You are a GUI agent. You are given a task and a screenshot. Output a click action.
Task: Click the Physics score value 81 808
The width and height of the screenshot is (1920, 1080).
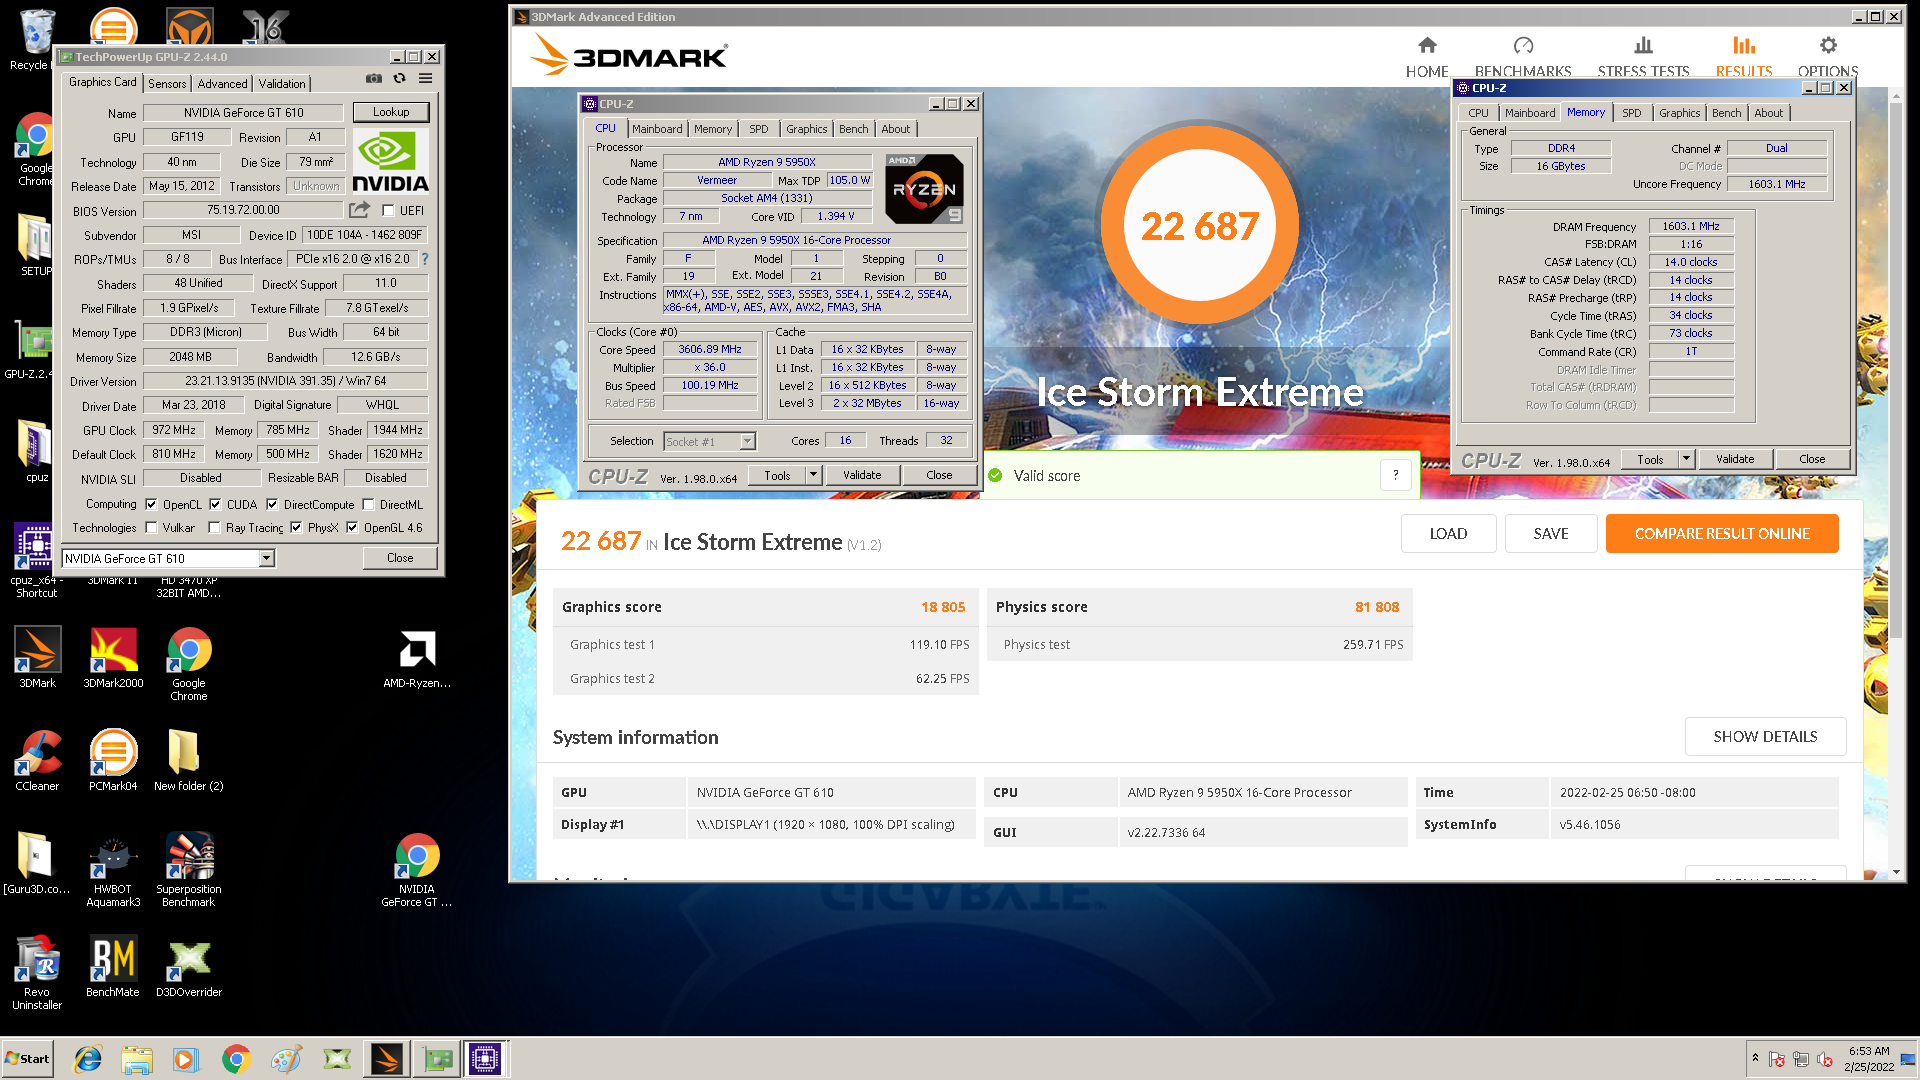click(x=1377, y=607)
